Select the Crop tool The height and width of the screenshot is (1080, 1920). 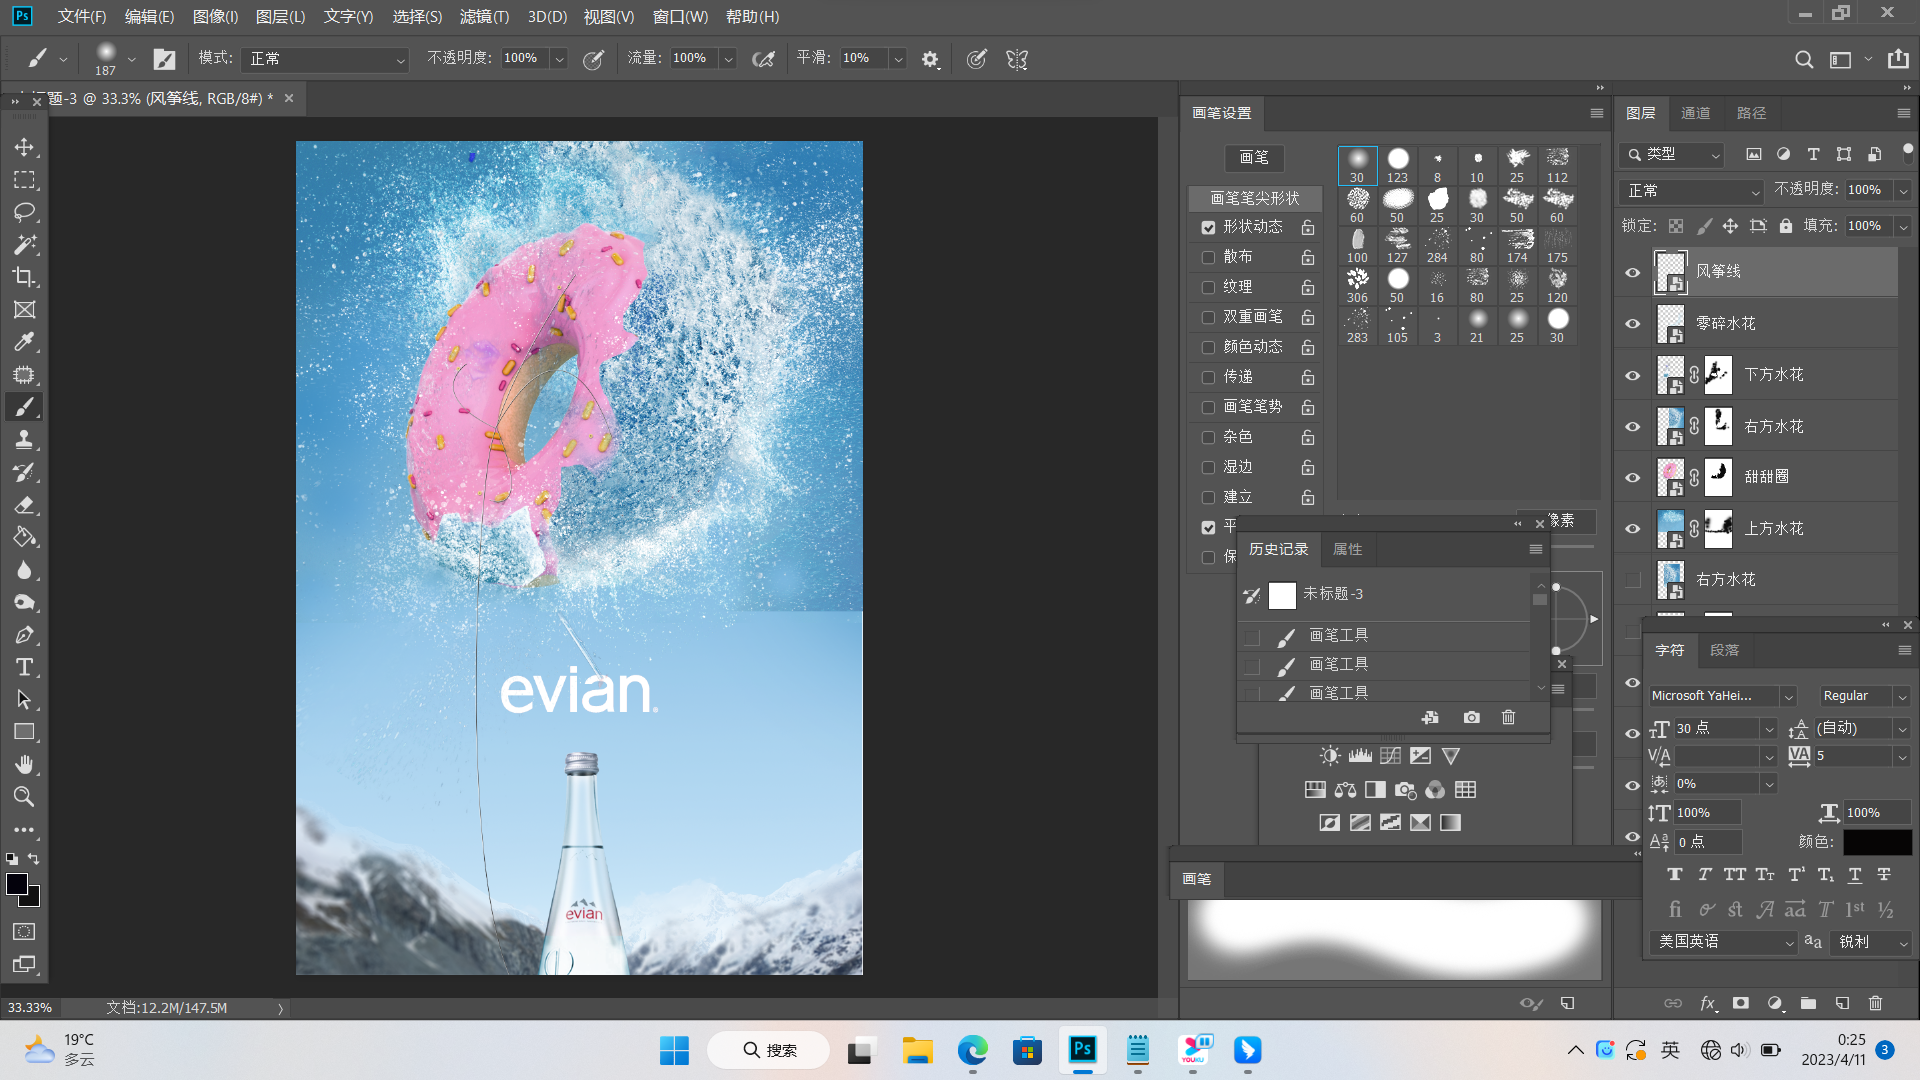click(x=24, y=277)
